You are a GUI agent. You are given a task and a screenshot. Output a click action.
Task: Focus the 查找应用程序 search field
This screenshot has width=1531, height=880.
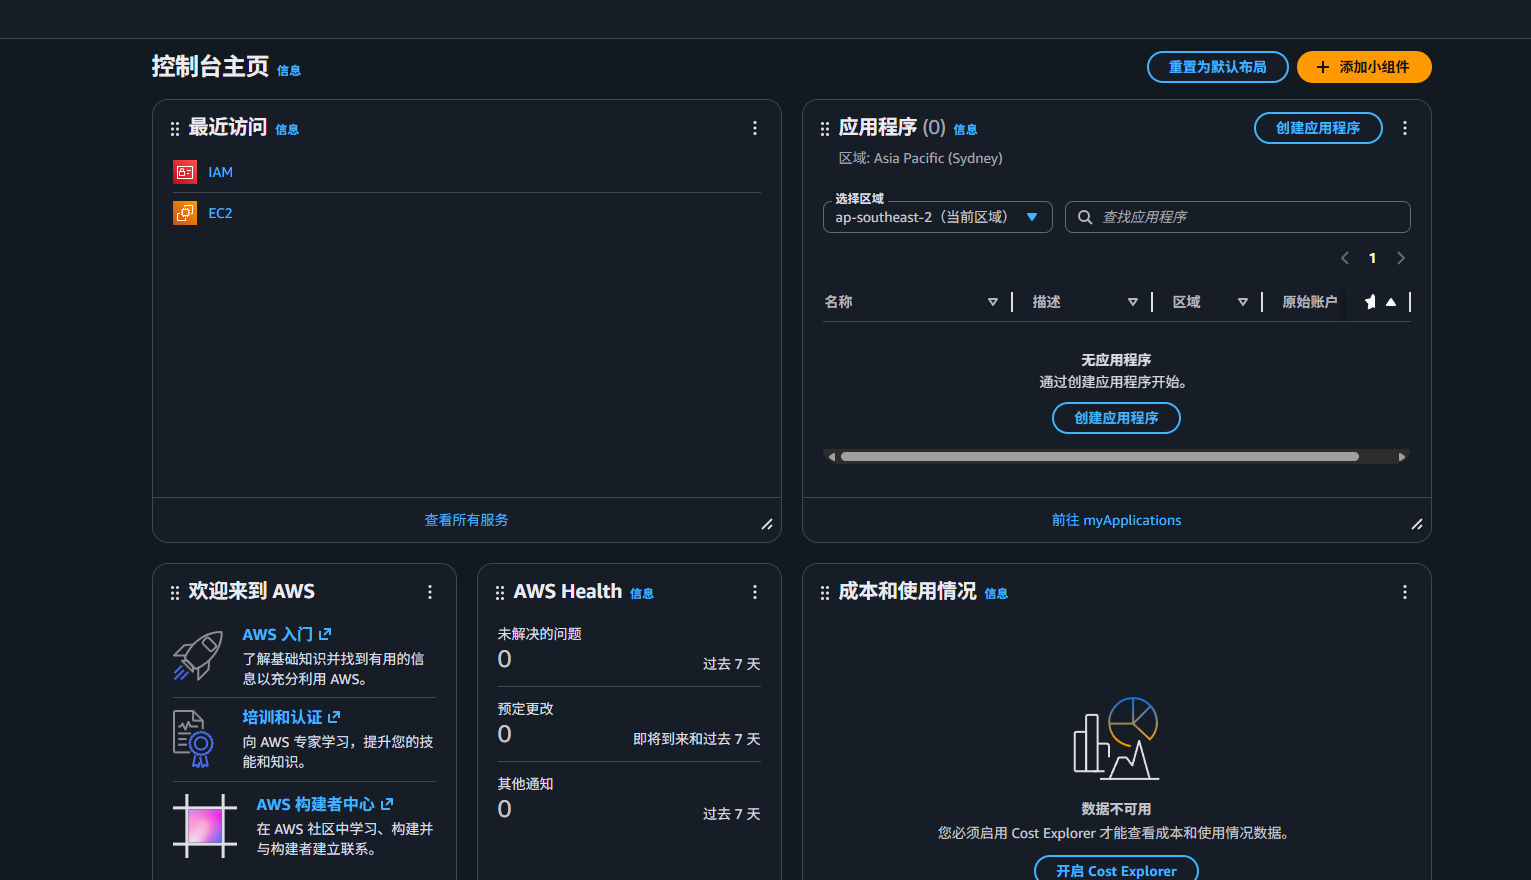click(1238, 217)
